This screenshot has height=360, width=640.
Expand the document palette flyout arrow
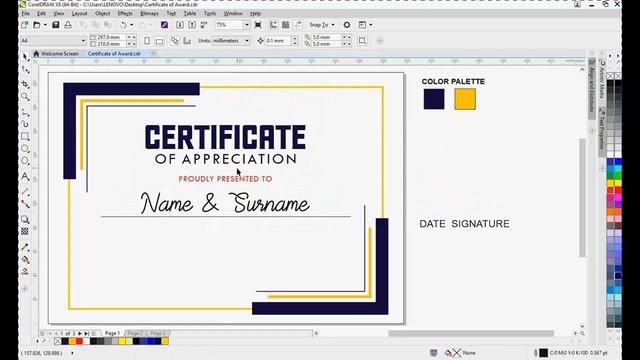38,341
